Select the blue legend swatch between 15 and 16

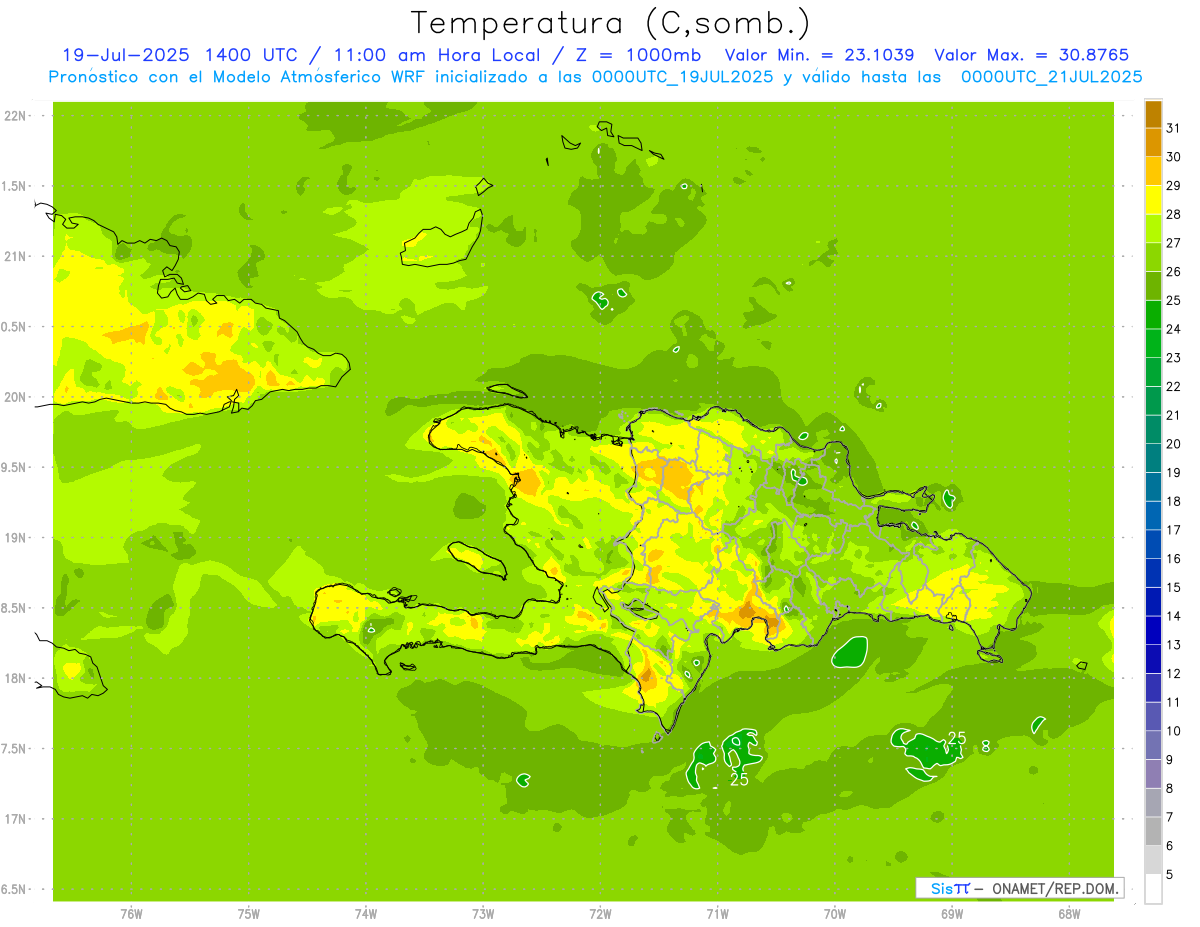[1153, 573]
